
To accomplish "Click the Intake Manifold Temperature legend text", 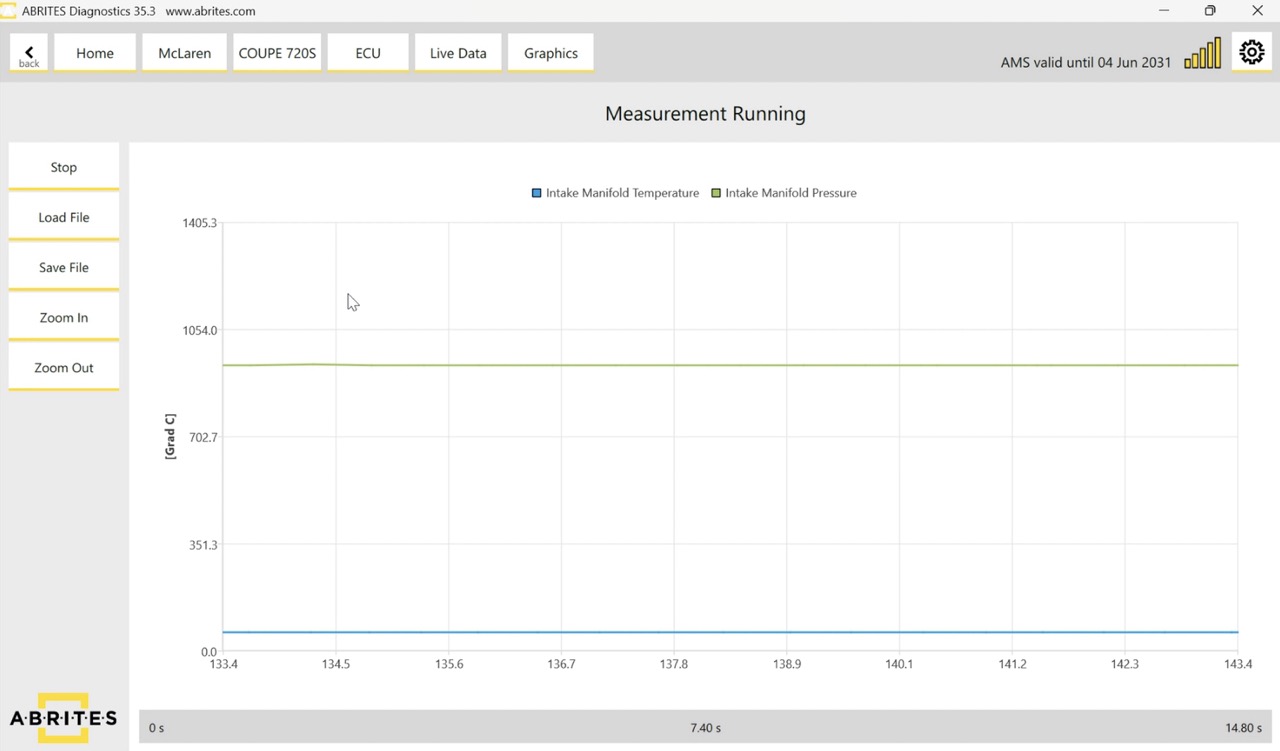I will coord(622,193).
